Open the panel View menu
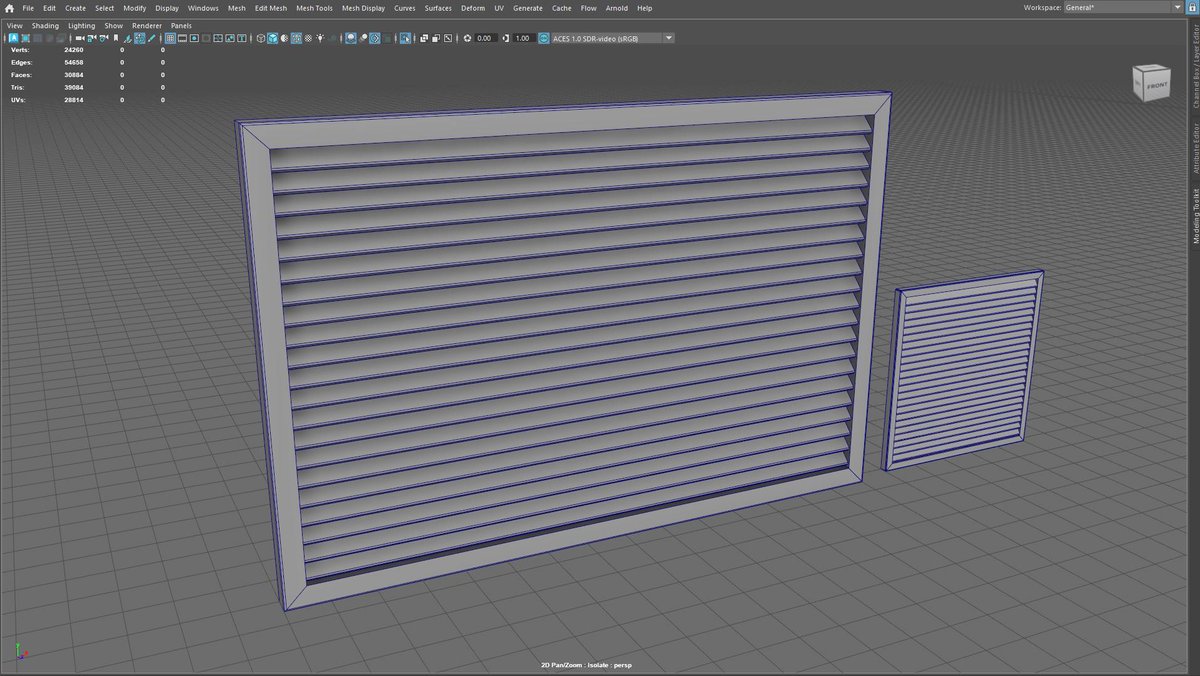The width and height of the screenshot is (1200, 676). point(15,25)
